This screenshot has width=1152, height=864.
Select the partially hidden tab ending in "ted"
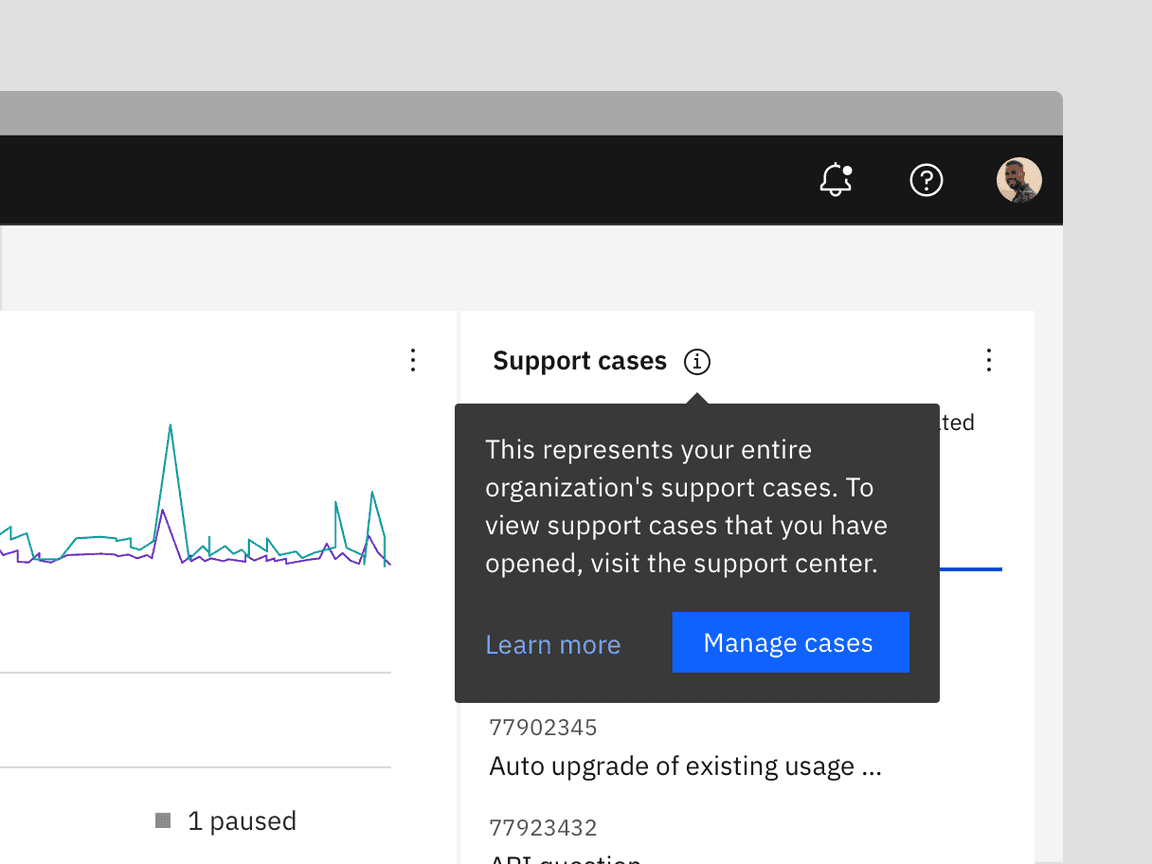coord(957,422)
